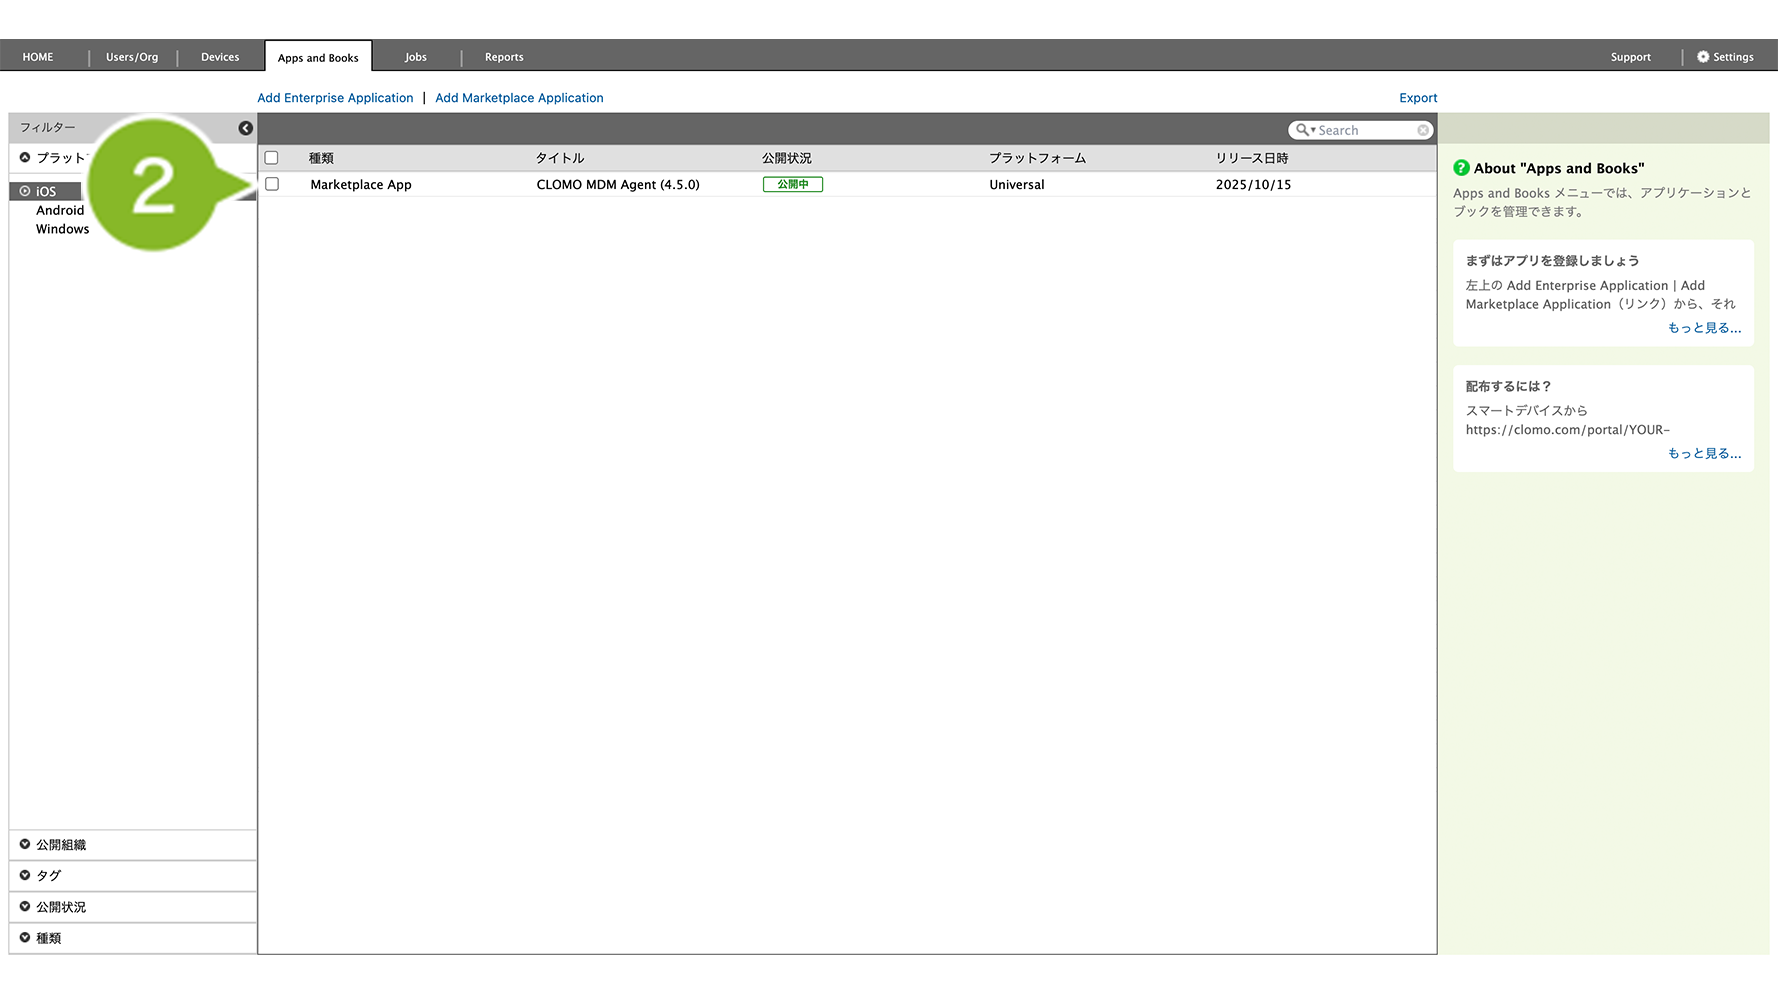The width and height of the screenshot is (1778, 1000).
Task: Filter by Android platform
Action: [60, 210]
